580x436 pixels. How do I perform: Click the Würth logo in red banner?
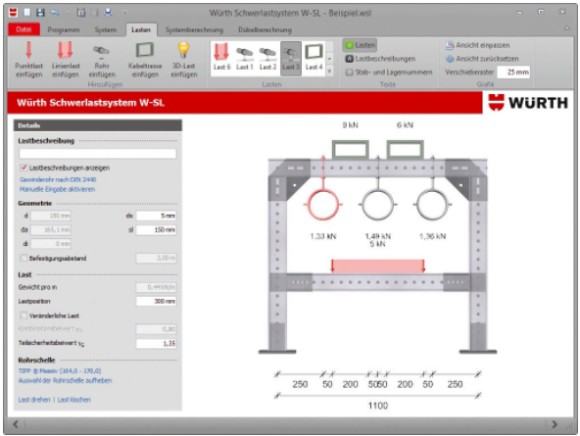[x=528, y=102]
